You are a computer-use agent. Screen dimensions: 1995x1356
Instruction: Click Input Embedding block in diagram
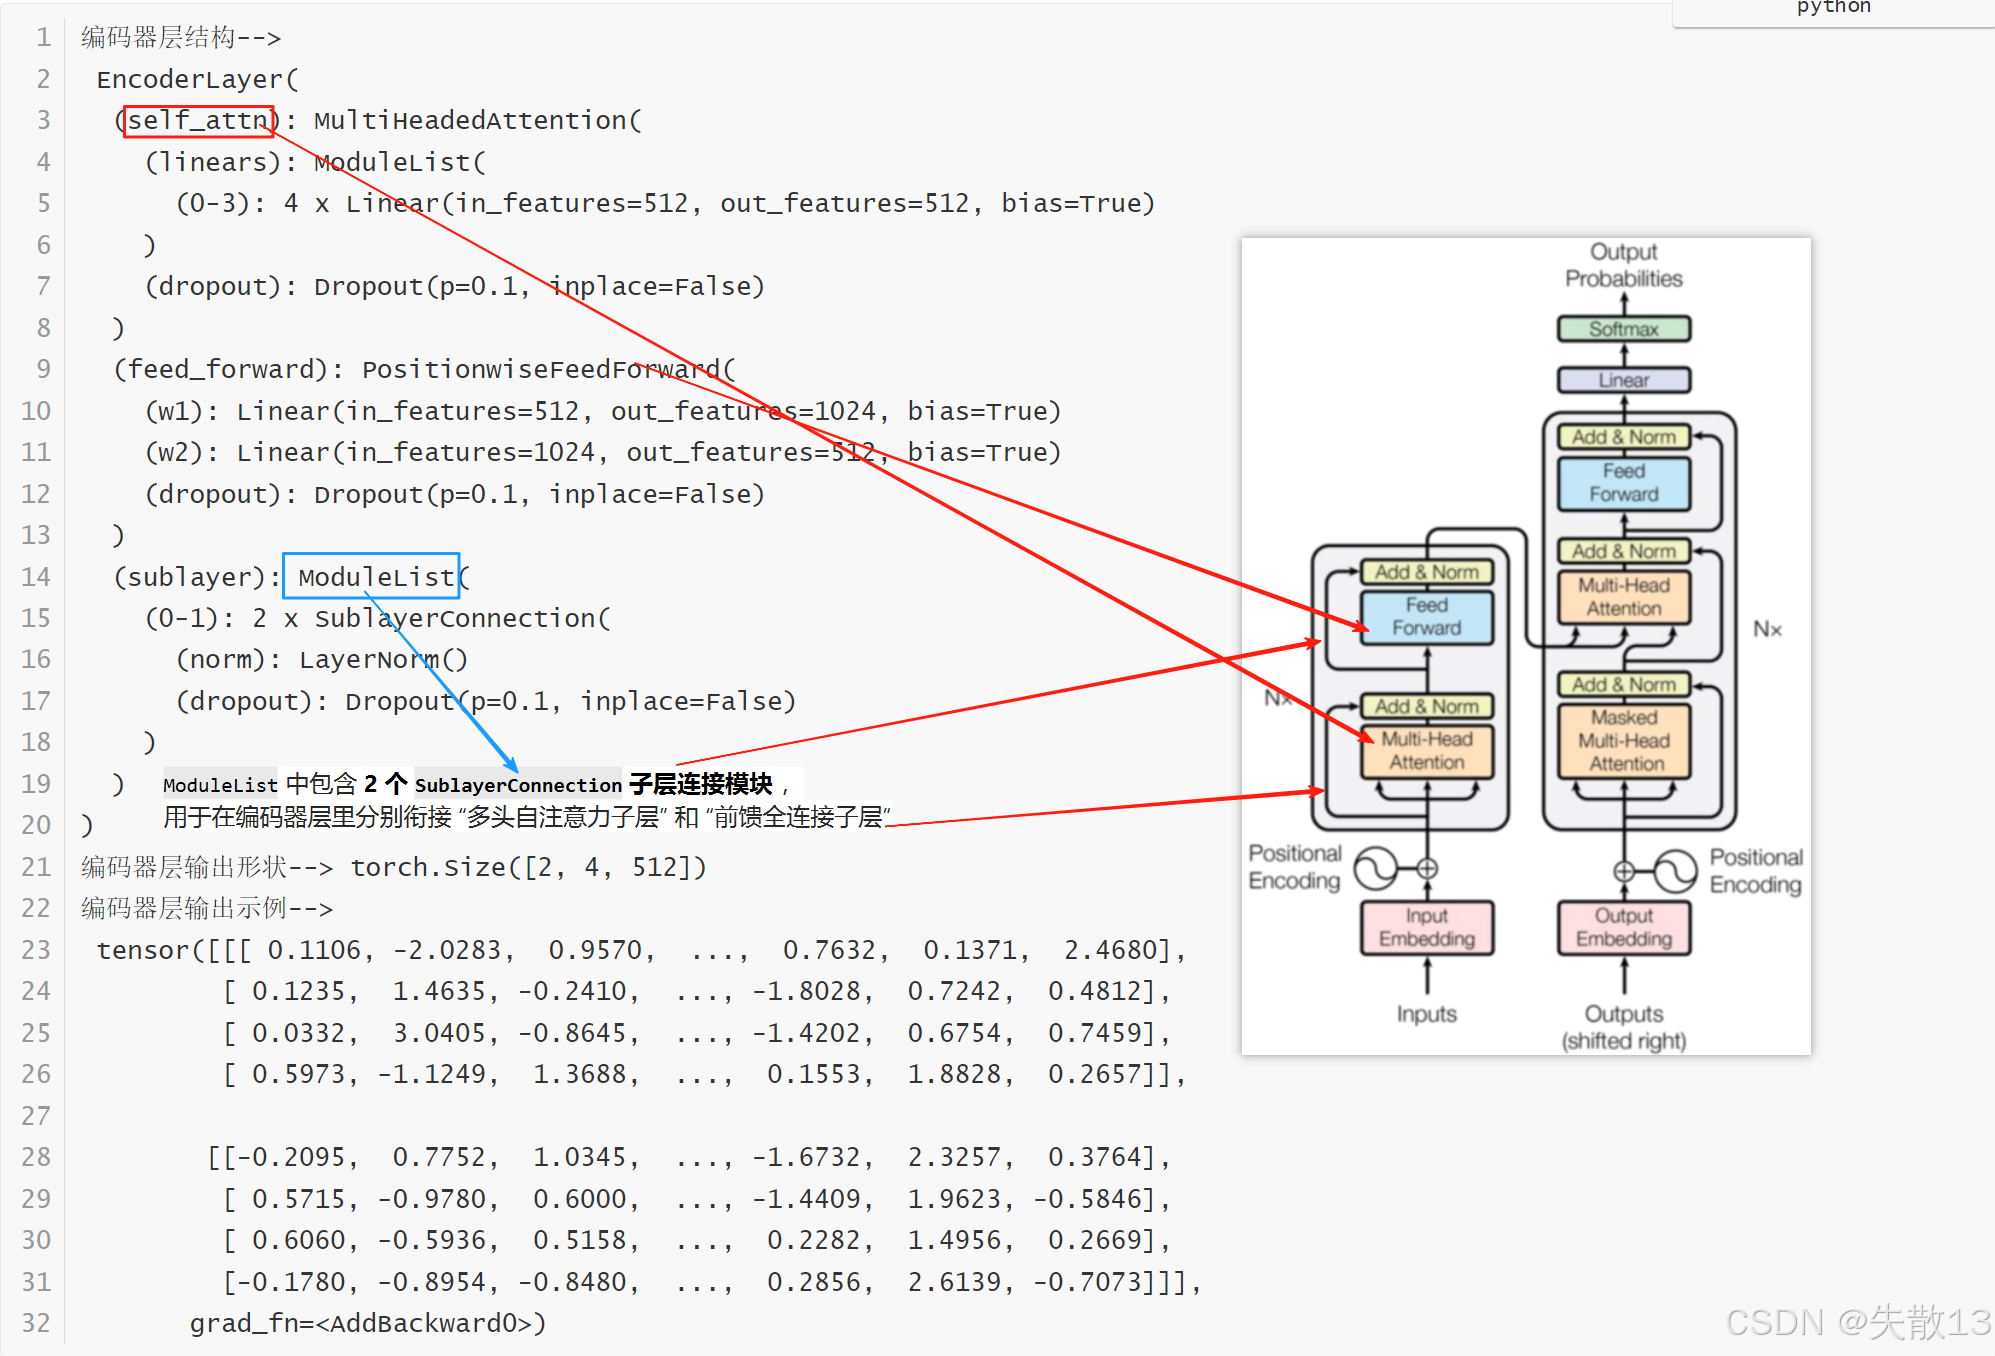[1427, 928]
